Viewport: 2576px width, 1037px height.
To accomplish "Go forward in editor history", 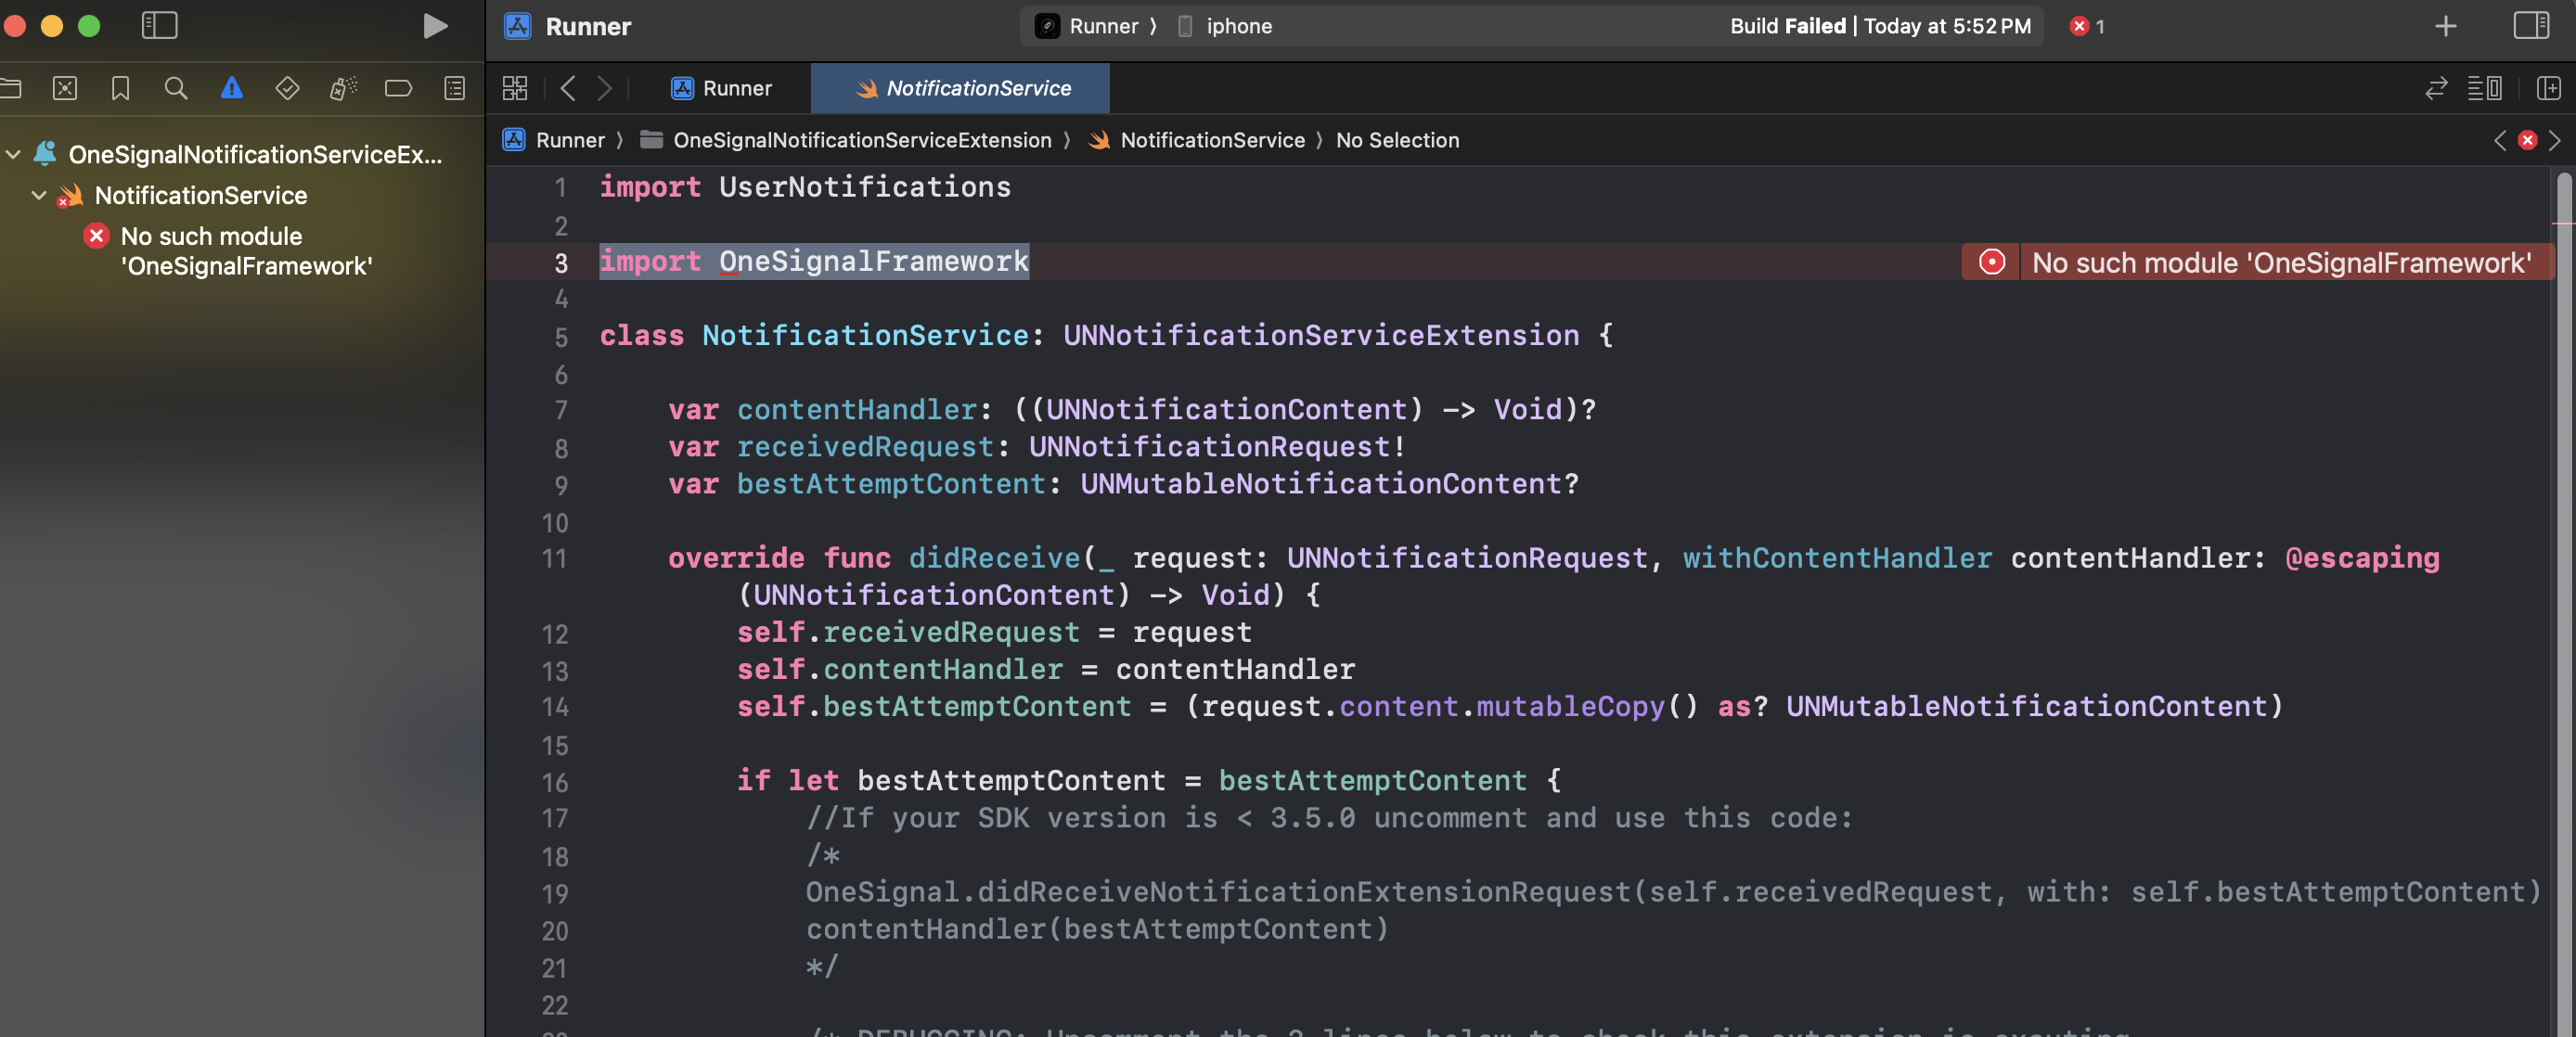I will tap(604, 88).
